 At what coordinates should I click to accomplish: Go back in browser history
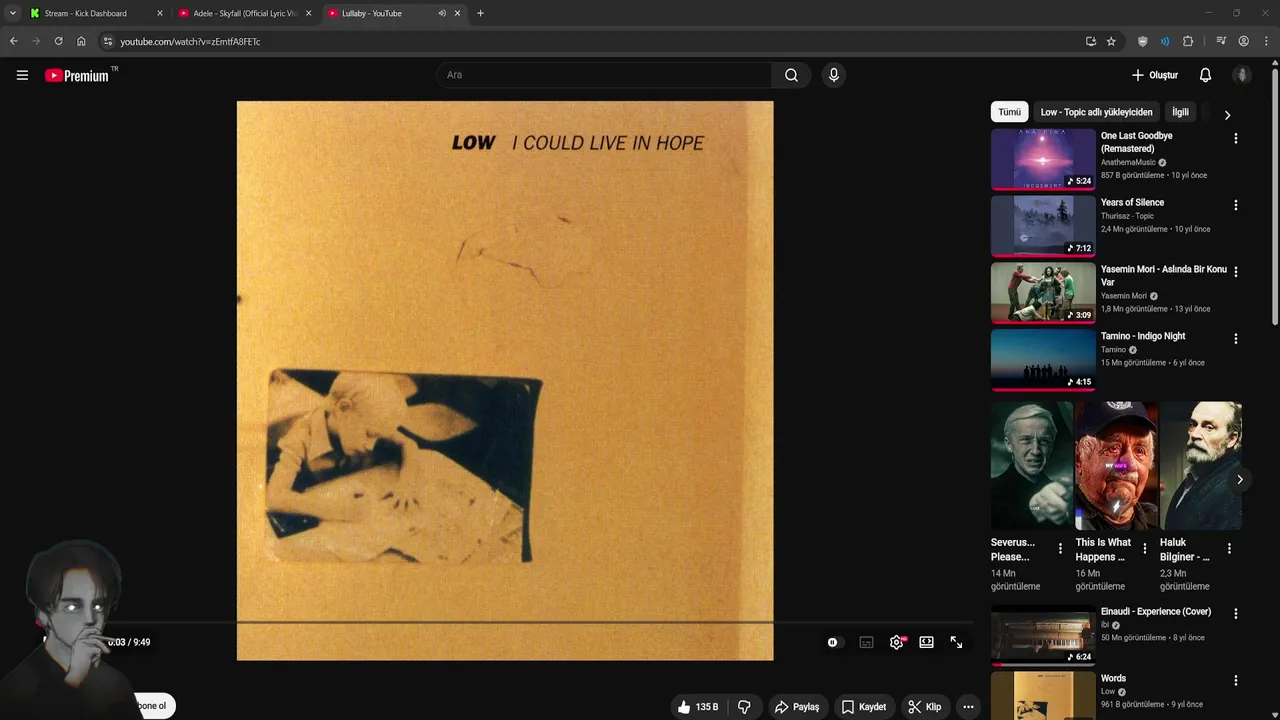(13, 41)
